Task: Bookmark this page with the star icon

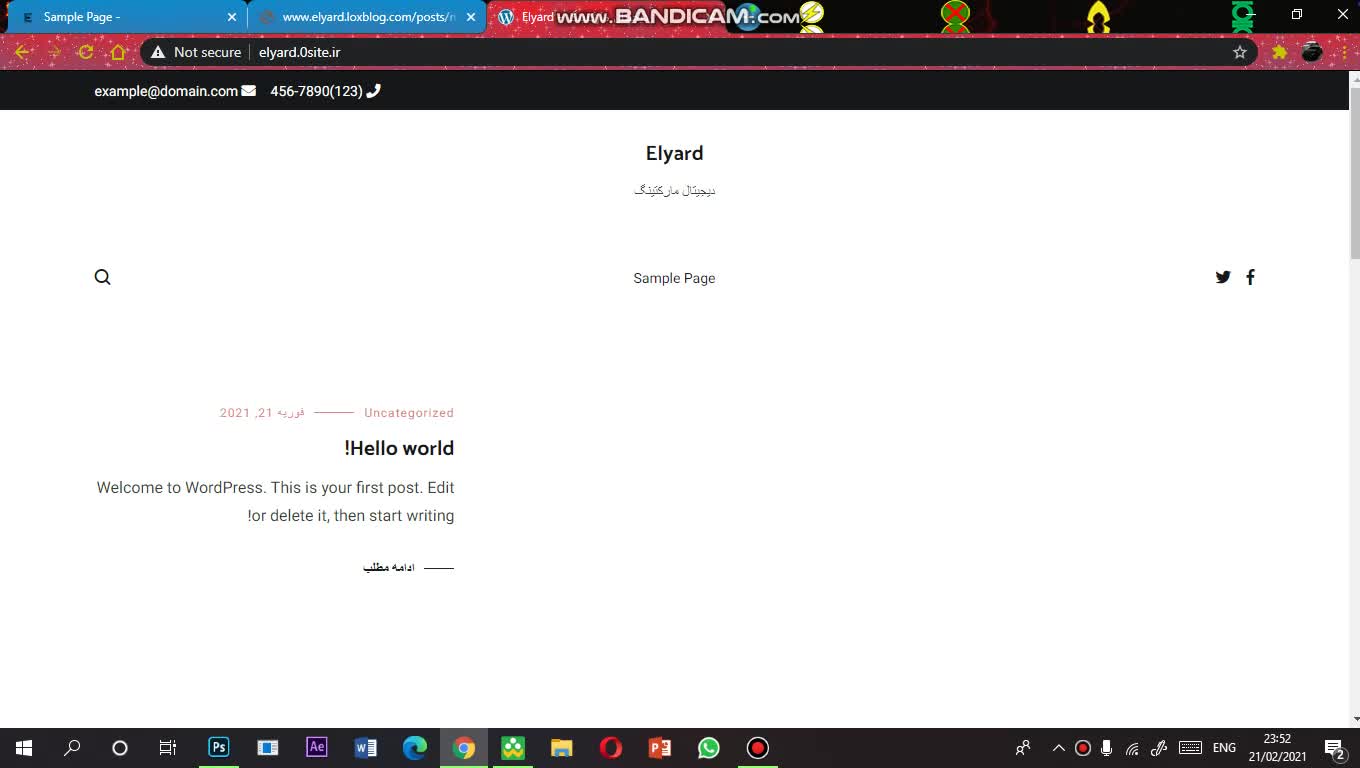Action: [x=1240, y=52]
